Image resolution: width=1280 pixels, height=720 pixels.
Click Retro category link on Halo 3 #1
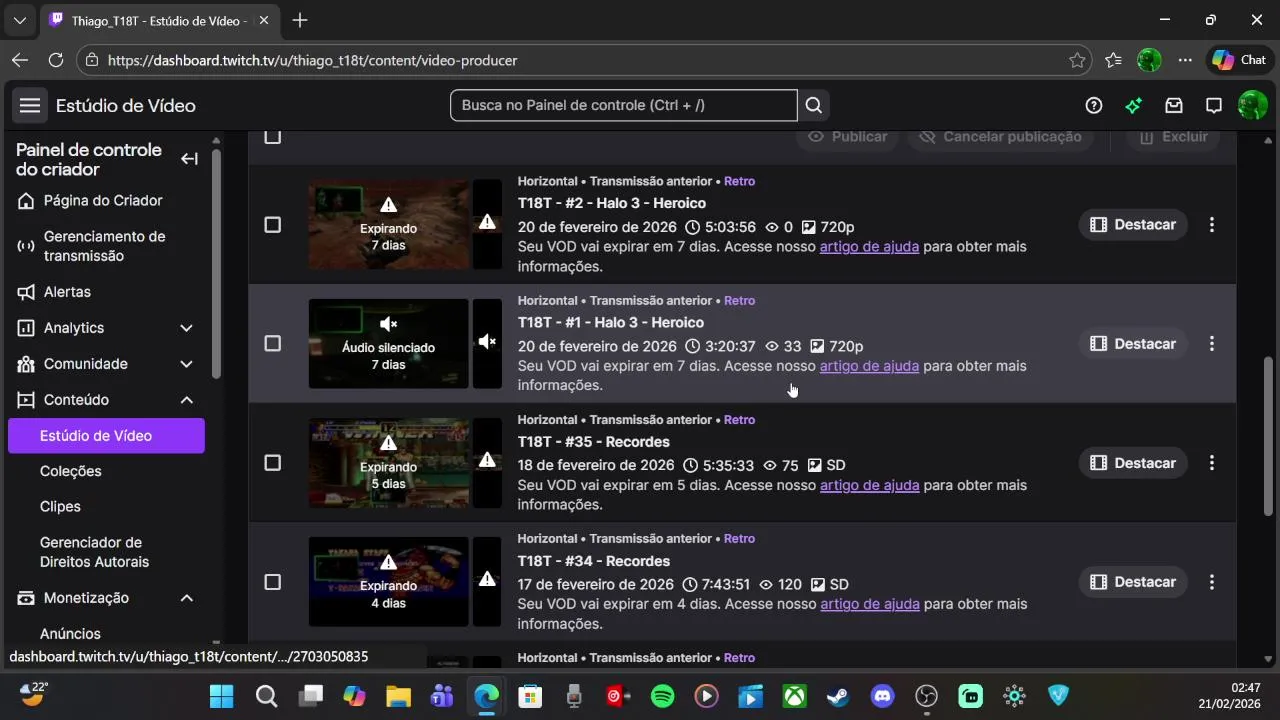tap(739, 300)
